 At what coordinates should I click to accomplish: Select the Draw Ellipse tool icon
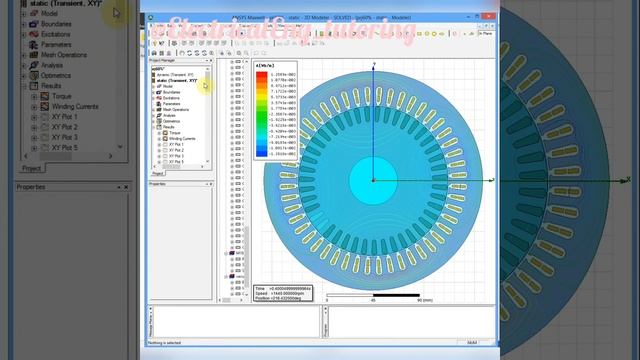pos(441,34)
